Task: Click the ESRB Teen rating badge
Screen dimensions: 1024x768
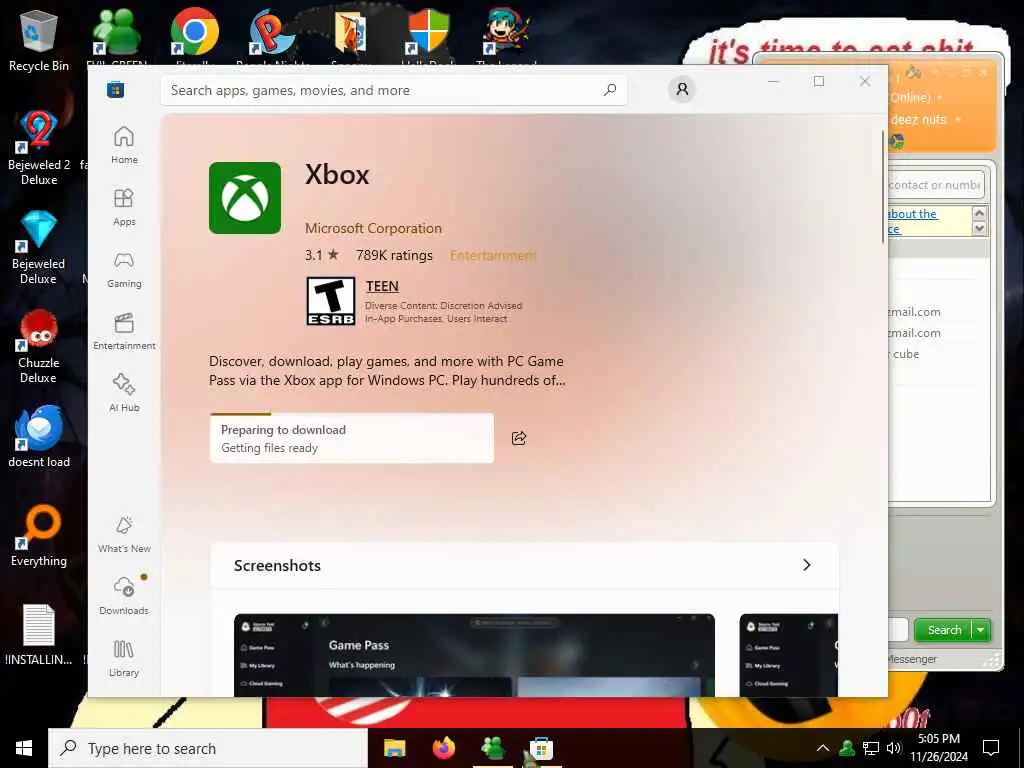Action: click(x=331, y=301)
